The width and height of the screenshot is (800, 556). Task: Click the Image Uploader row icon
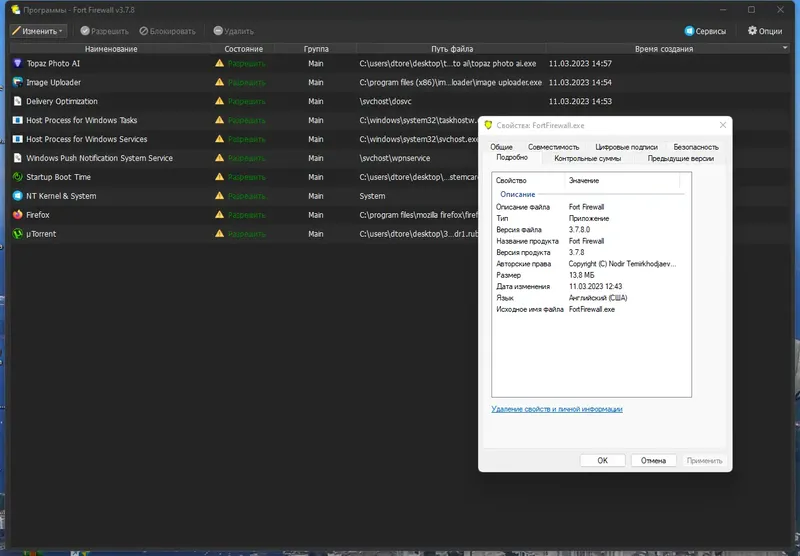point(17,82)
